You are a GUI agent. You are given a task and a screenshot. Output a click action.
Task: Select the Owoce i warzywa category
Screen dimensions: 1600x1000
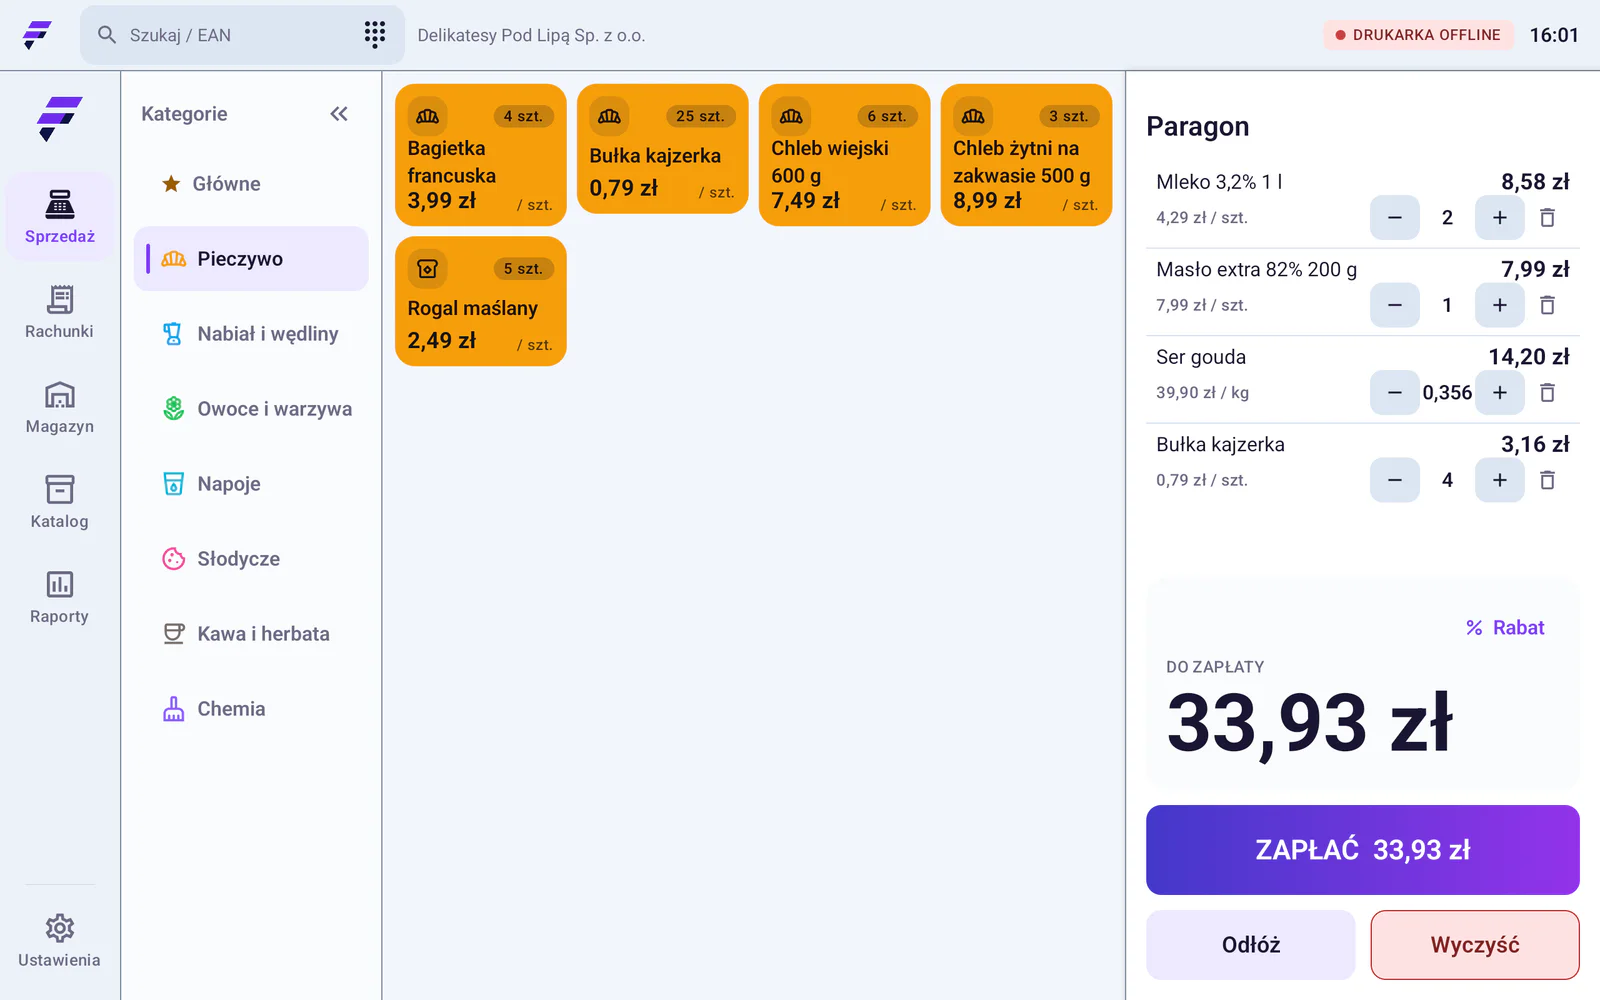click(x=251, y=409)
